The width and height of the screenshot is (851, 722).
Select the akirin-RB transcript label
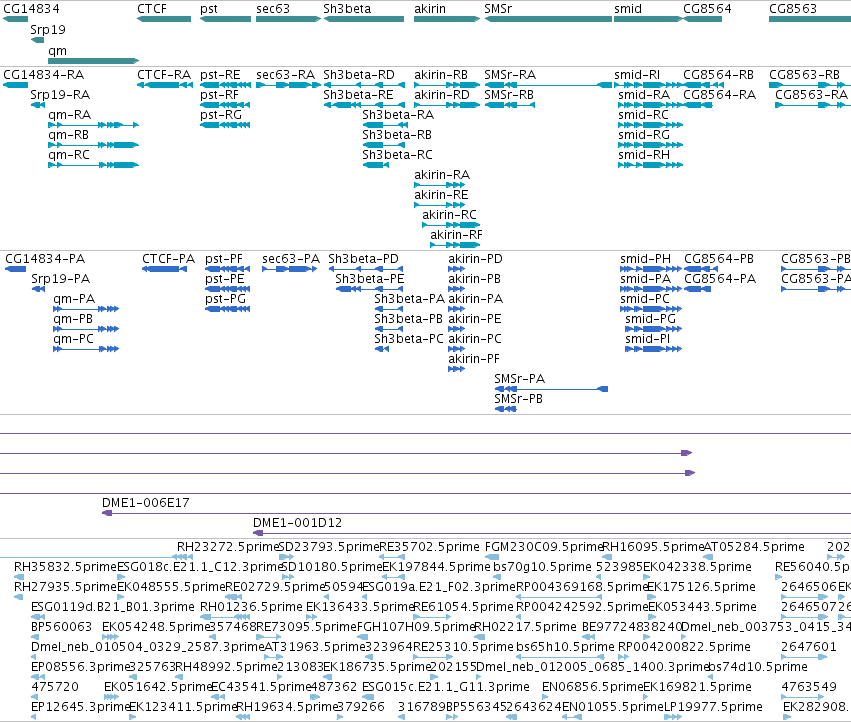pyautogui.click(x=441, y=74)
